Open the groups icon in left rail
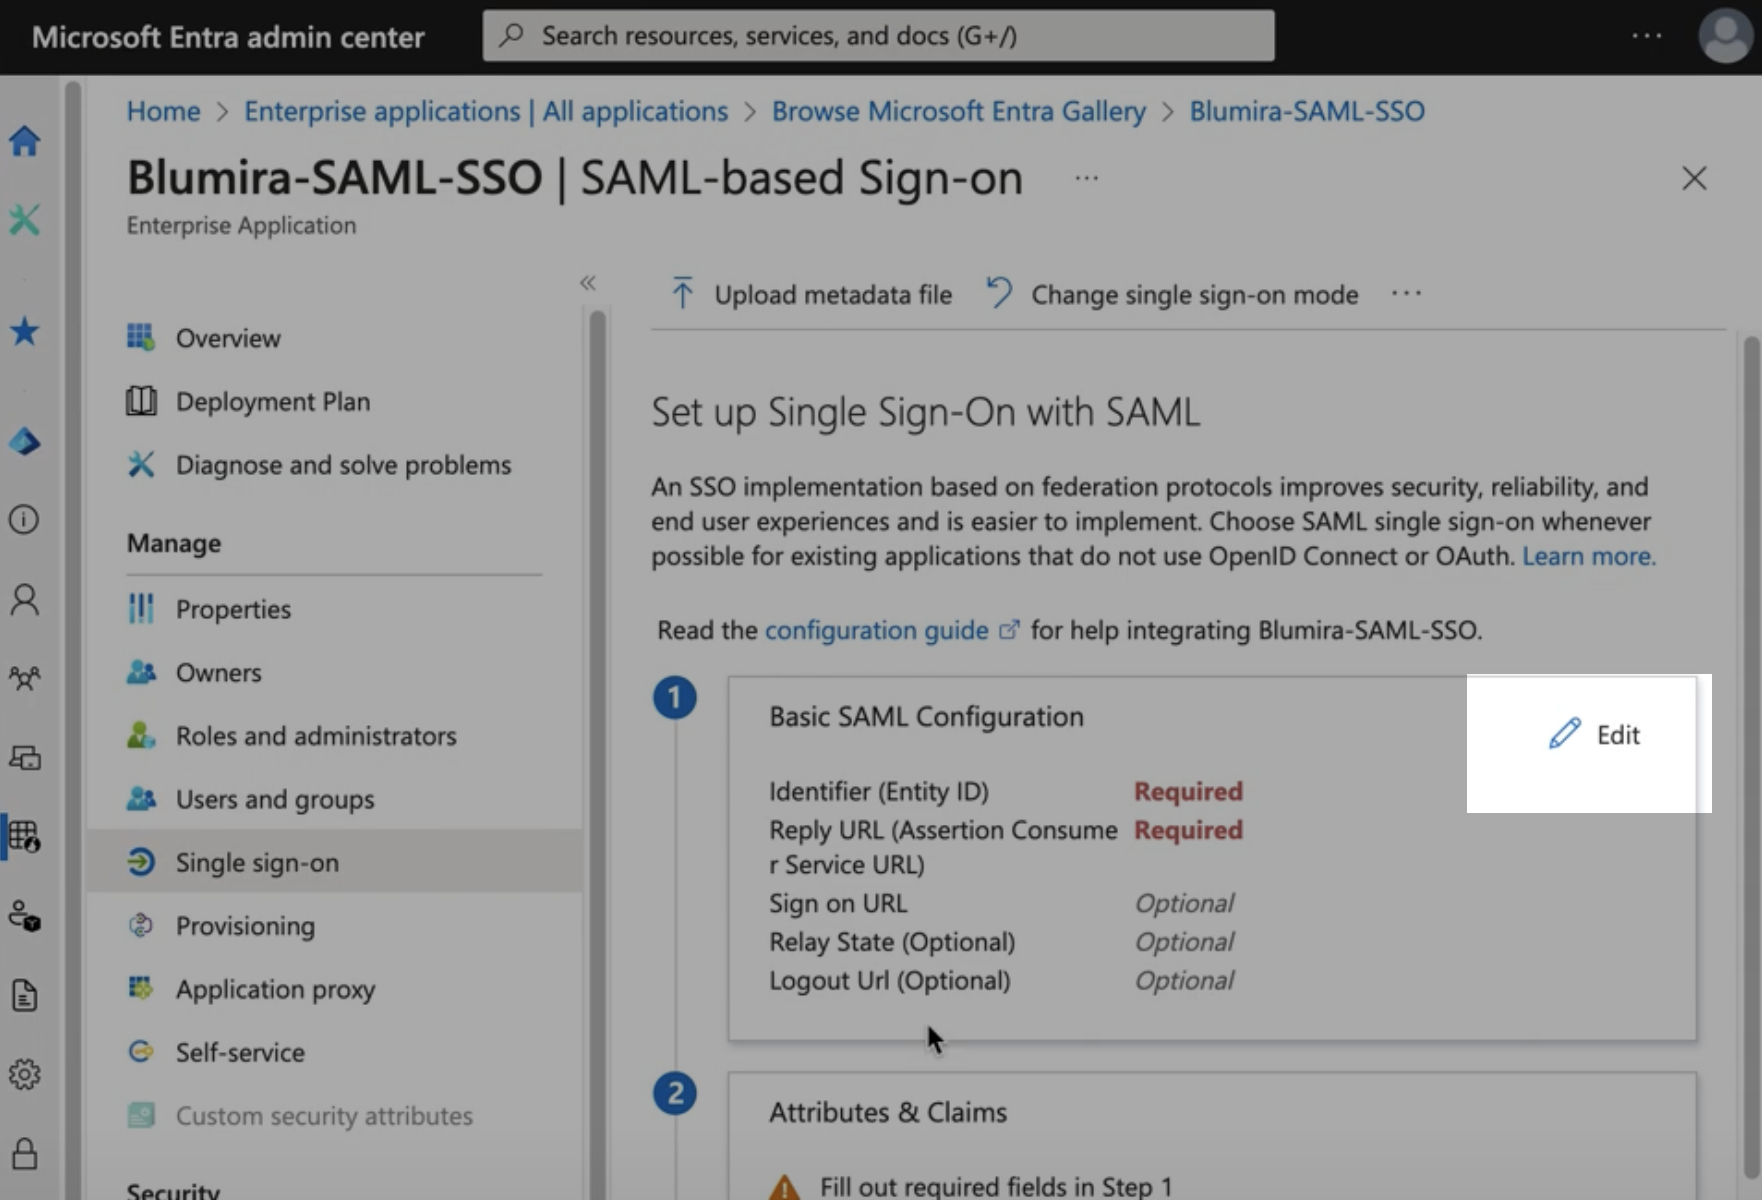 (24, 678)
